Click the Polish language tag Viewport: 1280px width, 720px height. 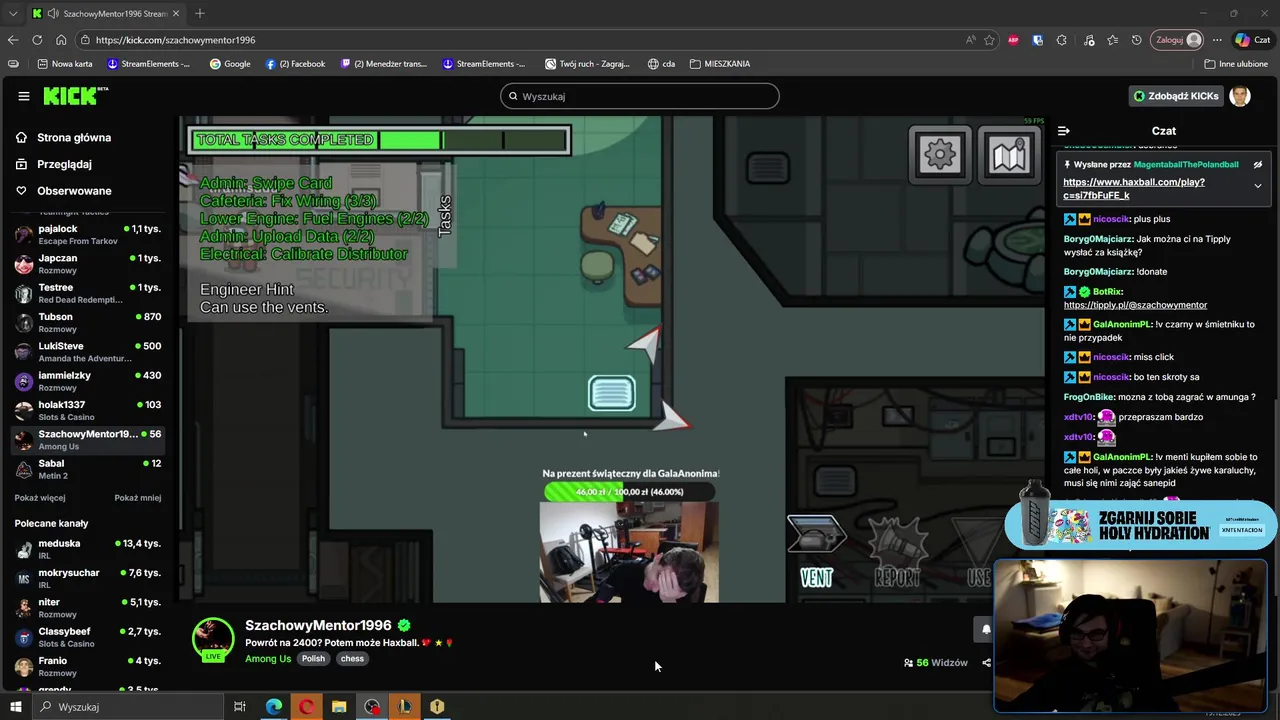[x=313, y=659]
